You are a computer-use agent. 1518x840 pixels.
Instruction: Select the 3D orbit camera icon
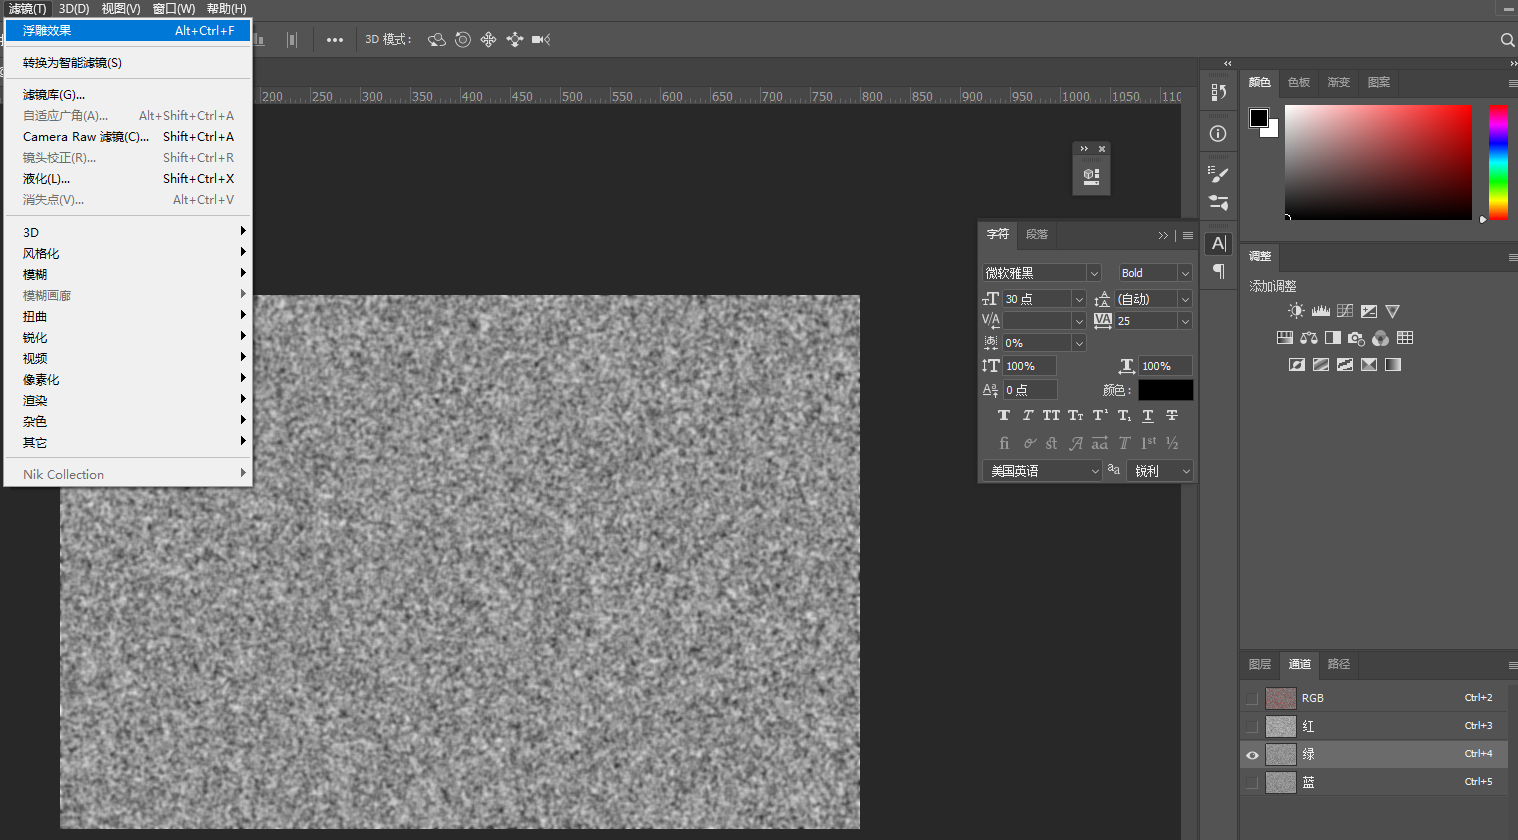pos(437,40)
